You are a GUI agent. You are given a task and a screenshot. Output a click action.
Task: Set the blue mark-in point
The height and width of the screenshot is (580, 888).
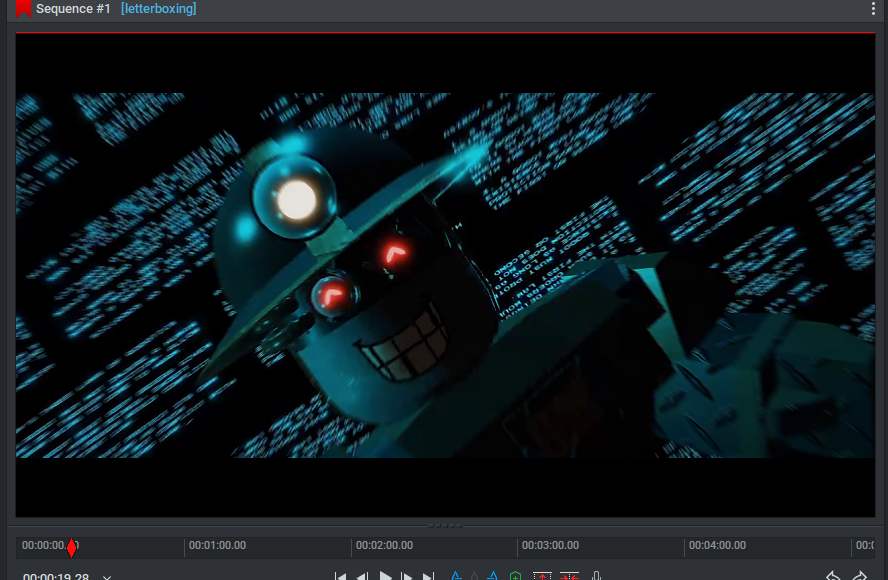point(456,576)
